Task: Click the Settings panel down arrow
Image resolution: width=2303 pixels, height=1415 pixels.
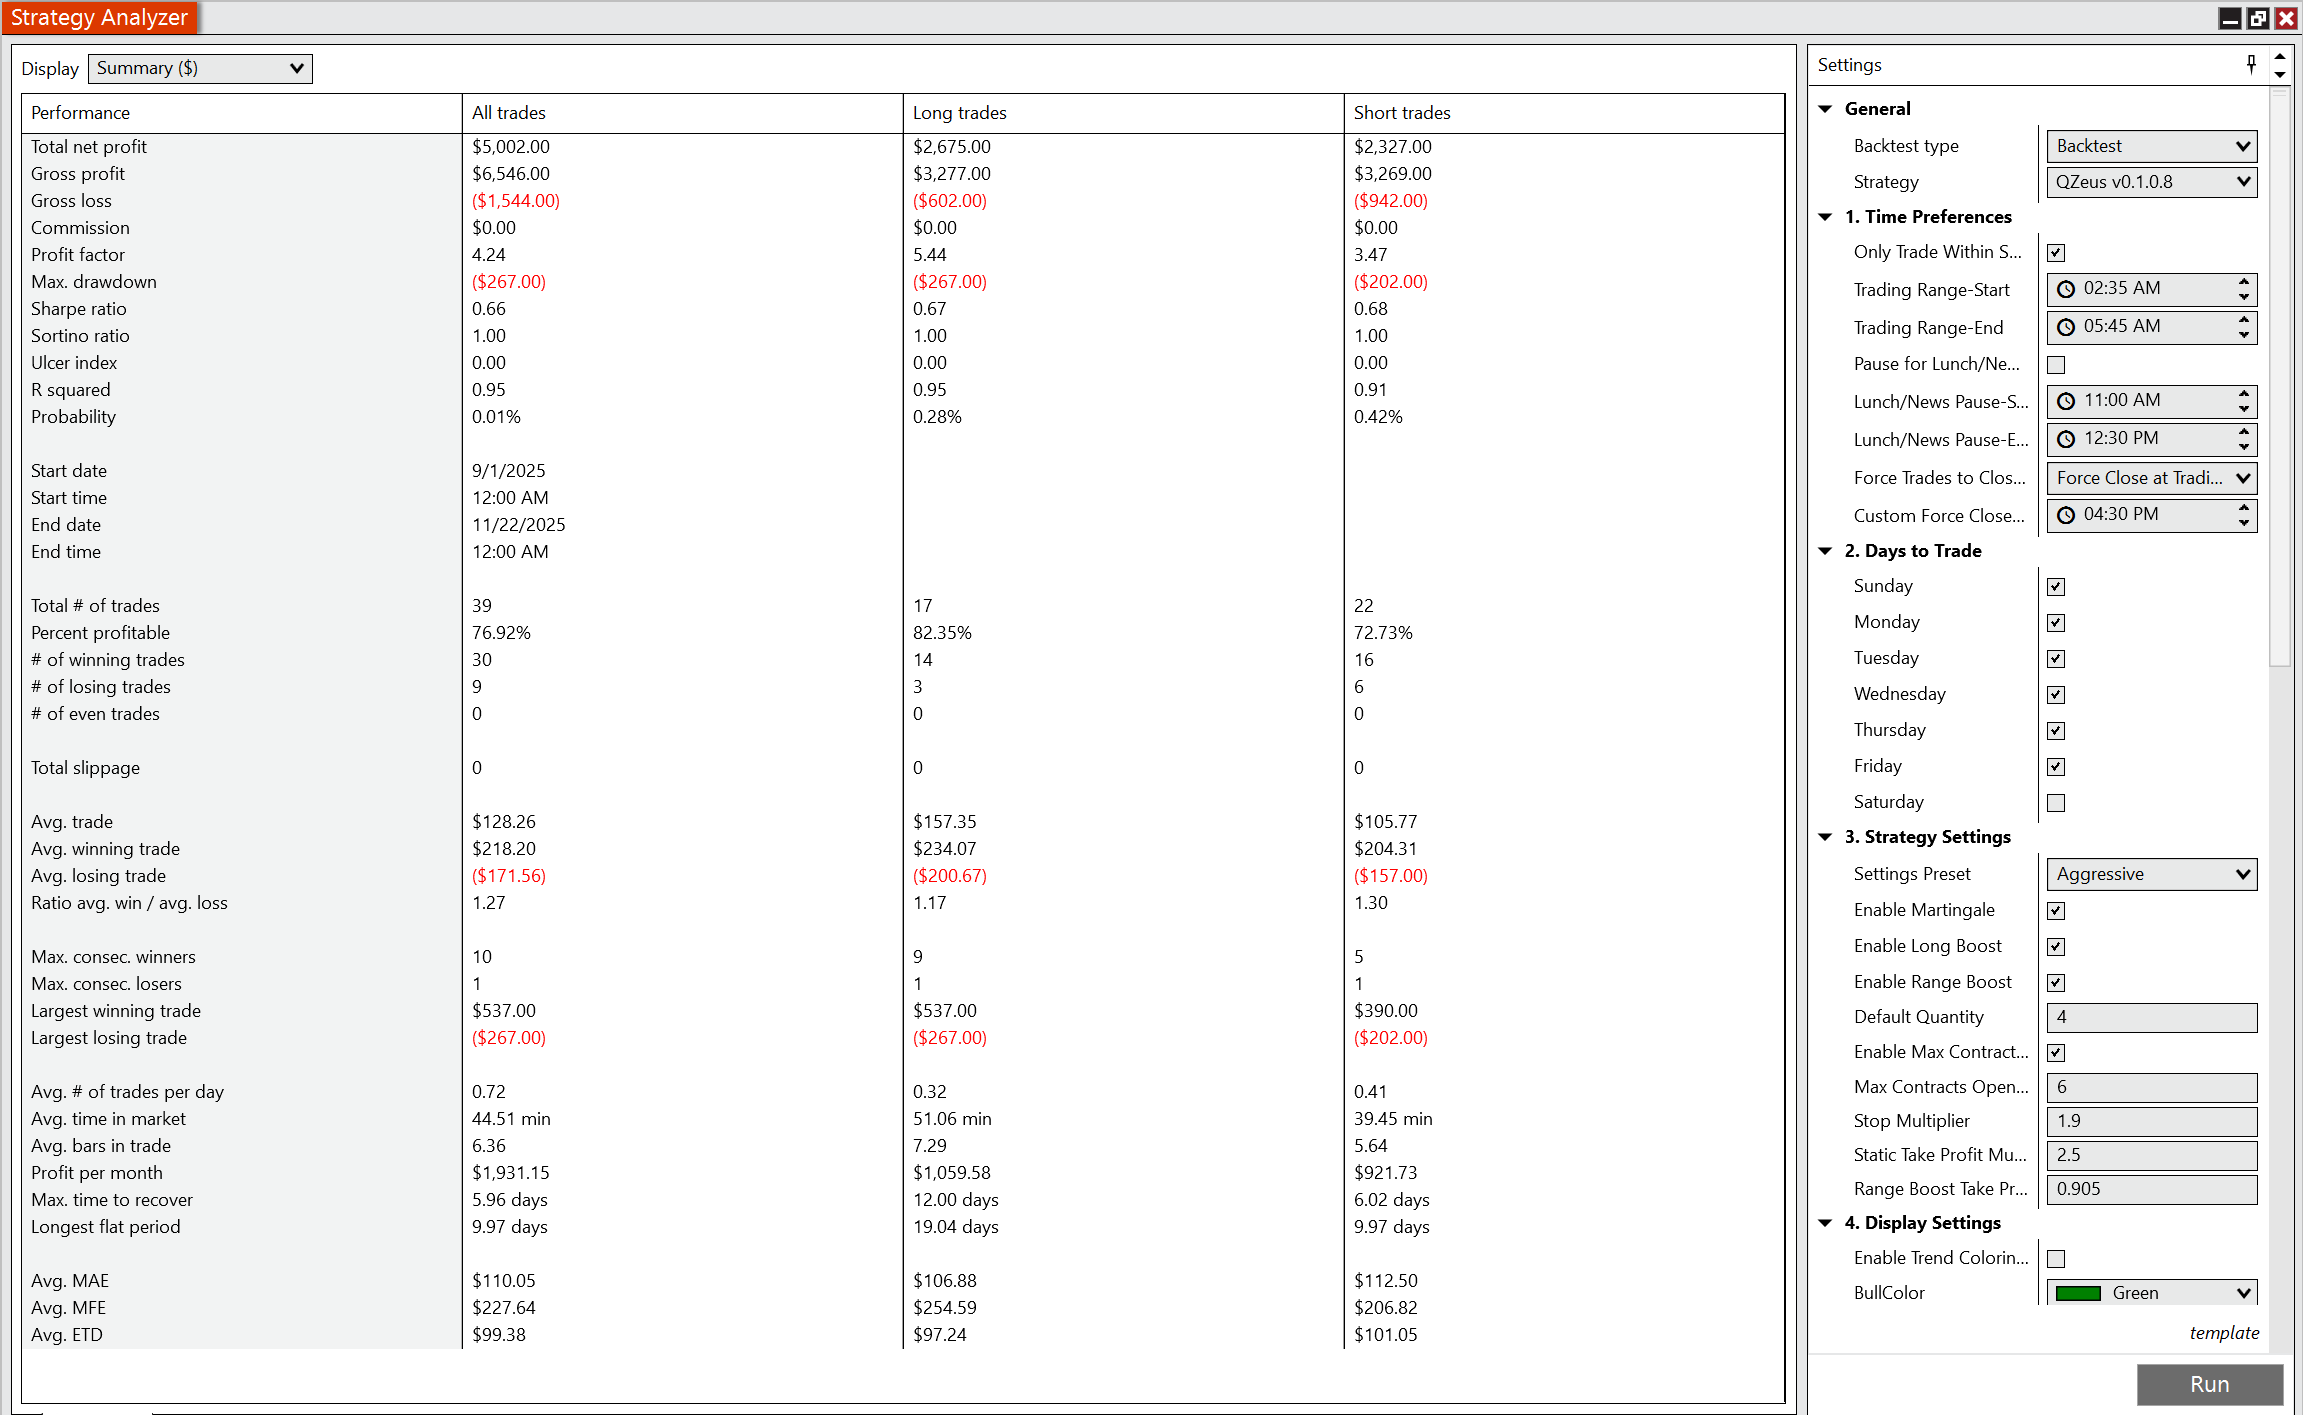Action: tap(2280, 75)
